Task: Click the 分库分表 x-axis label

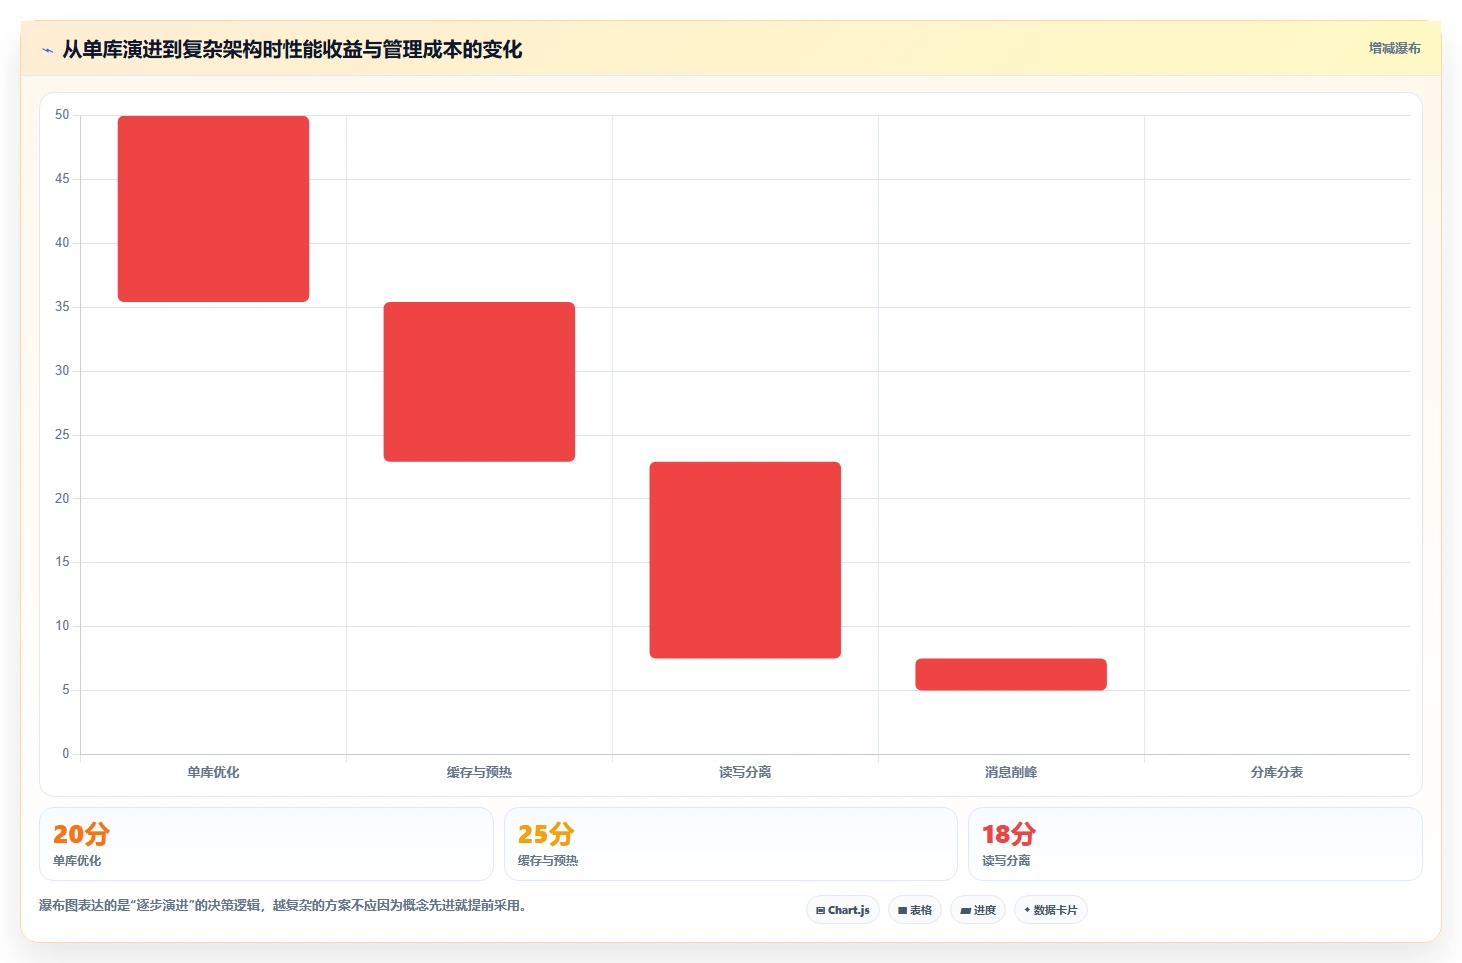Action: pyautogui.click(x=1277, y=772)
